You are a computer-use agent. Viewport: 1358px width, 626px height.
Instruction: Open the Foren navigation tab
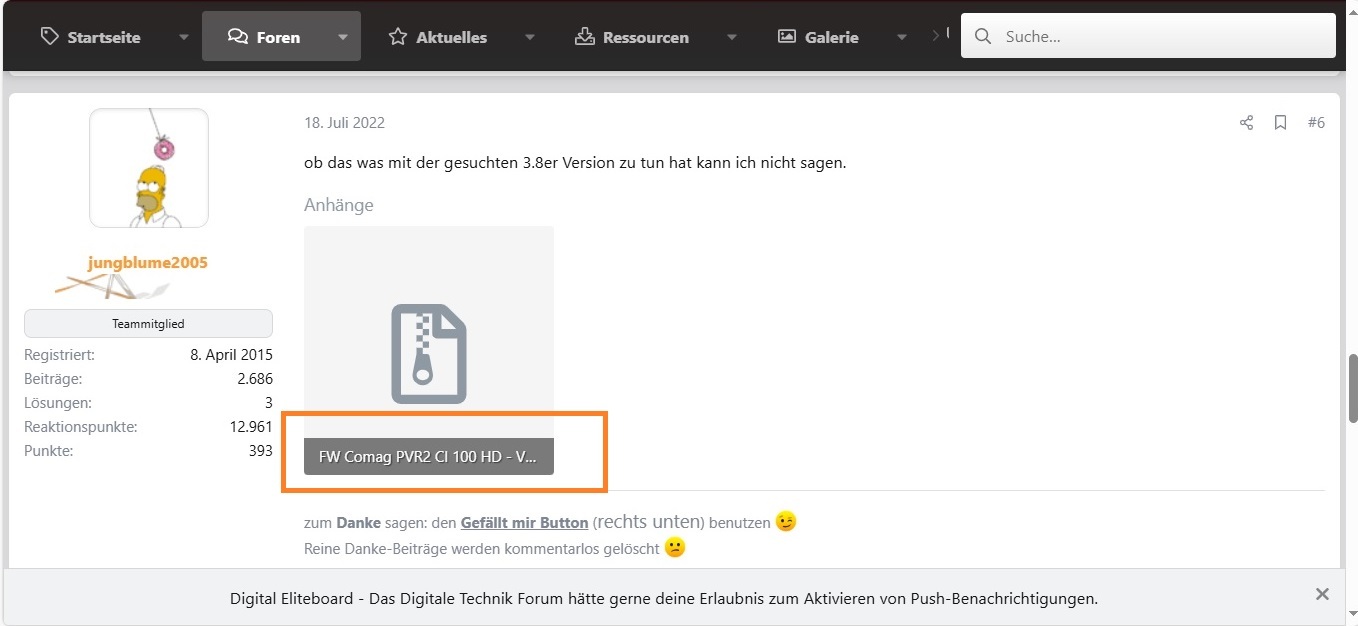[x=264, y=37]
